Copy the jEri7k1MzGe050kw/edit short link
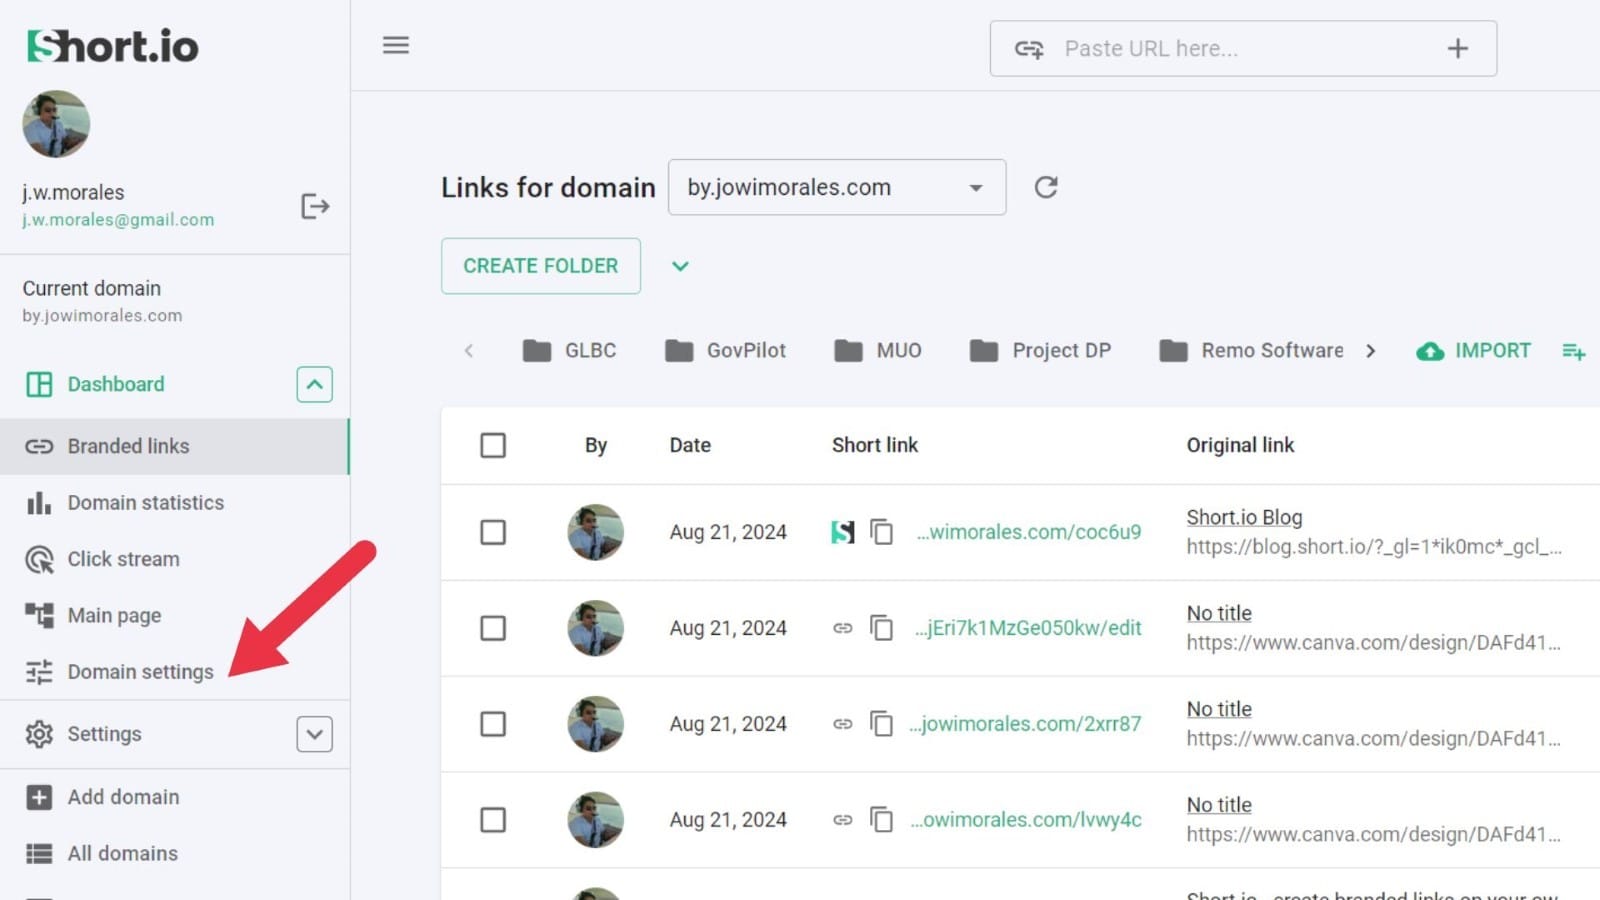The height and width of the screenshot is (900, 1600). (881, 628)
